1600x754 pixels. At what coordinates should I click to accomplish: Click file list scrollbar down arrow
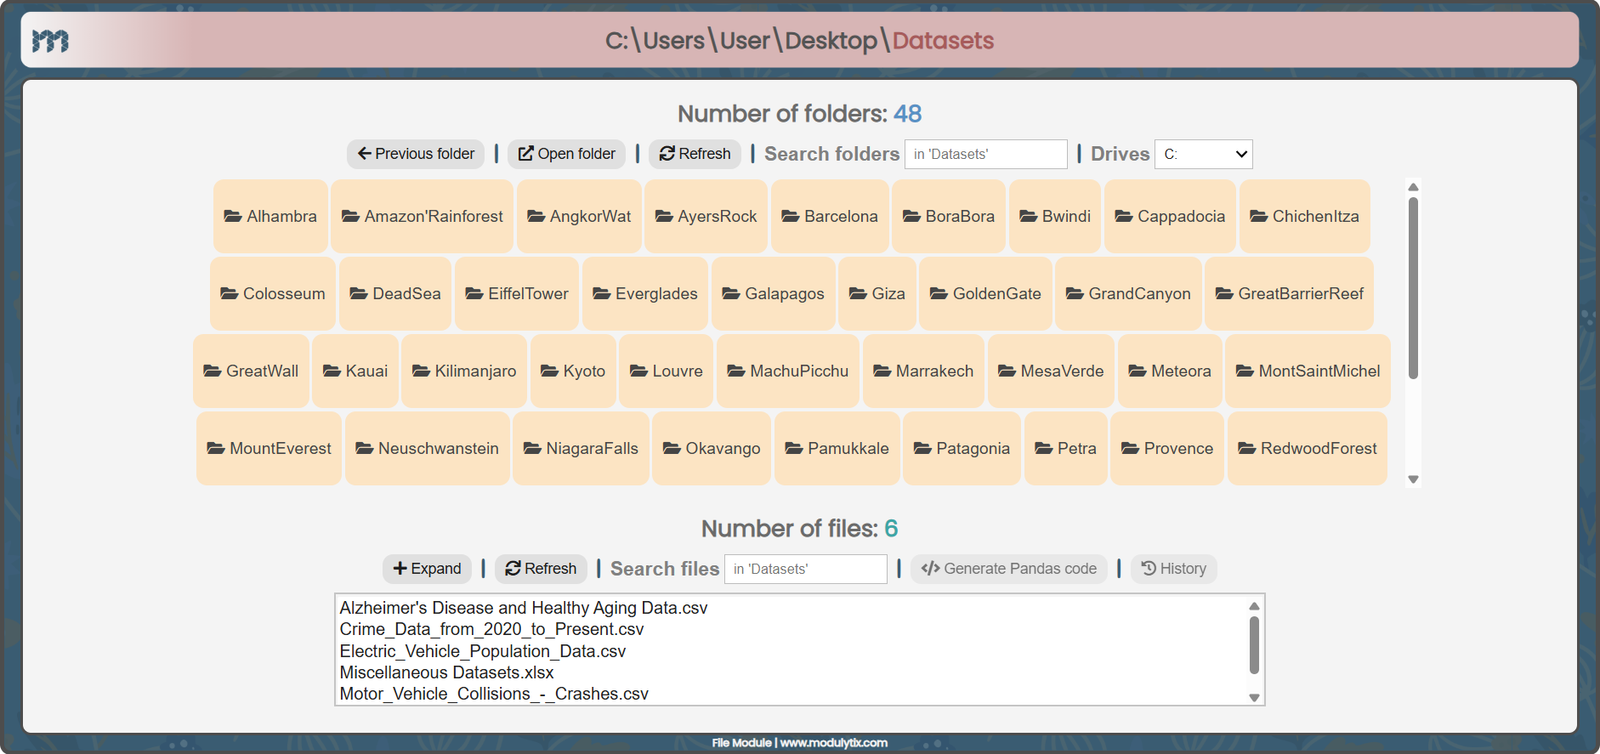1254,698
